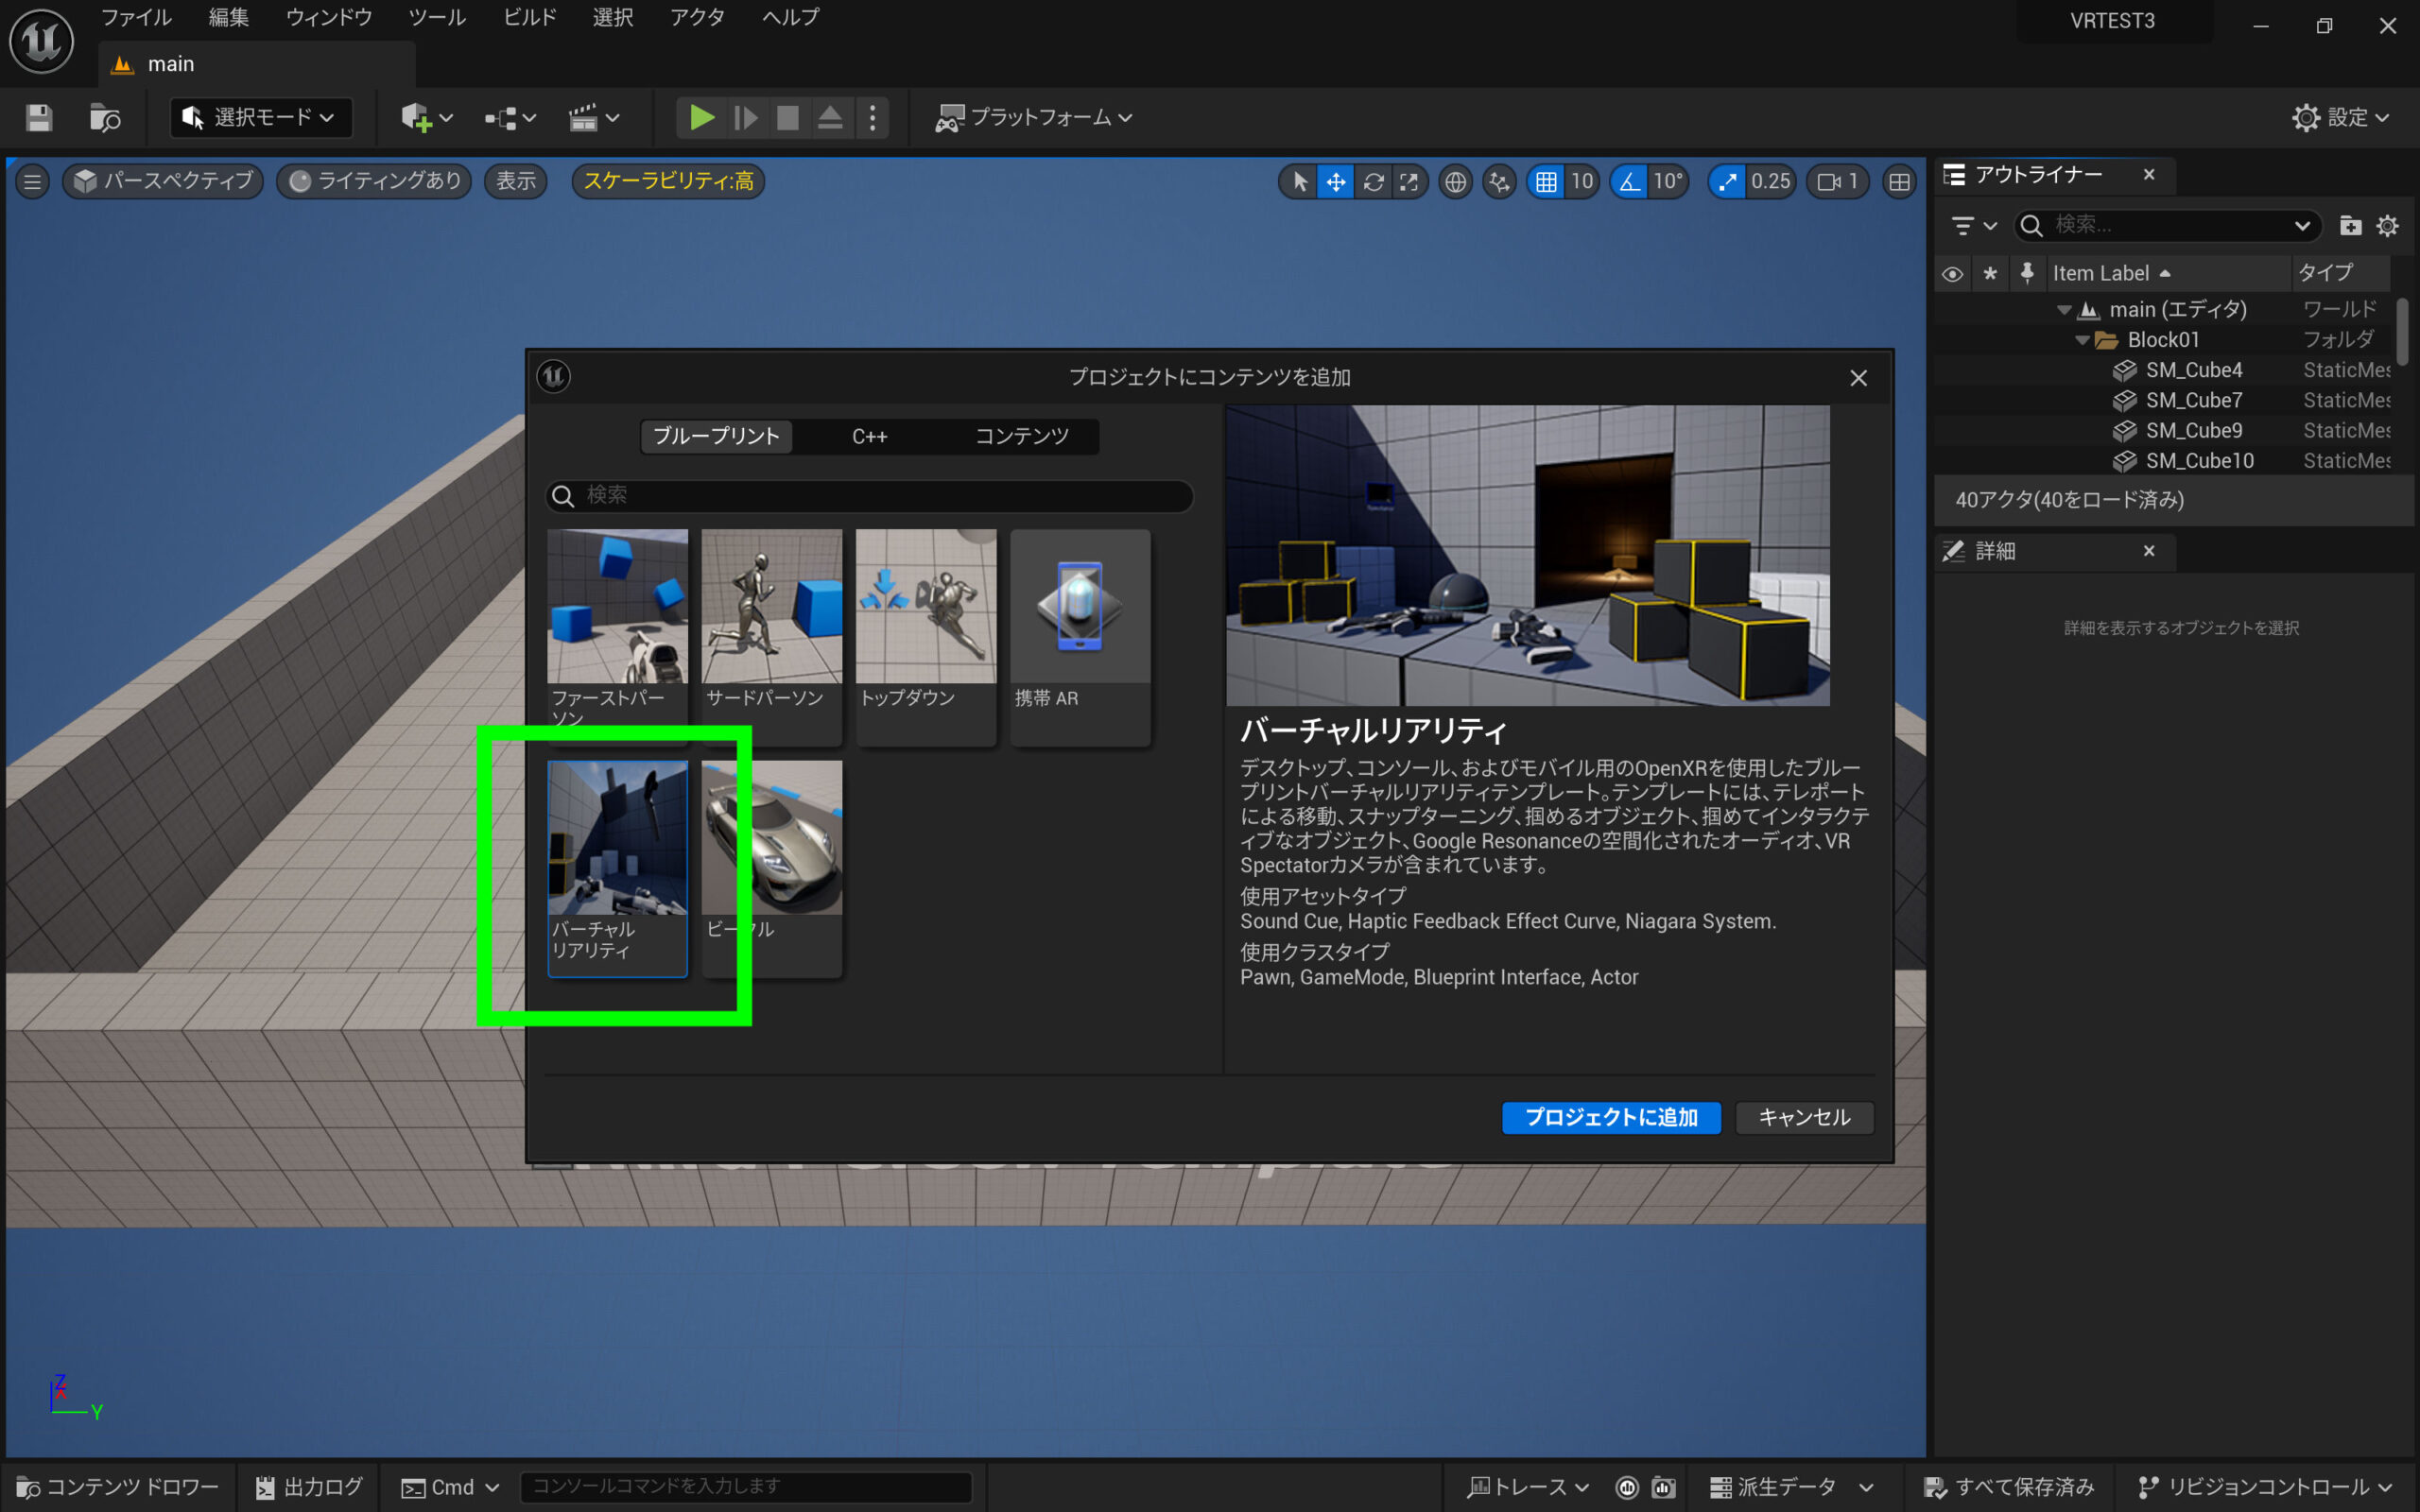Select the サードパーソン template thumbnail

pos(771,607)
